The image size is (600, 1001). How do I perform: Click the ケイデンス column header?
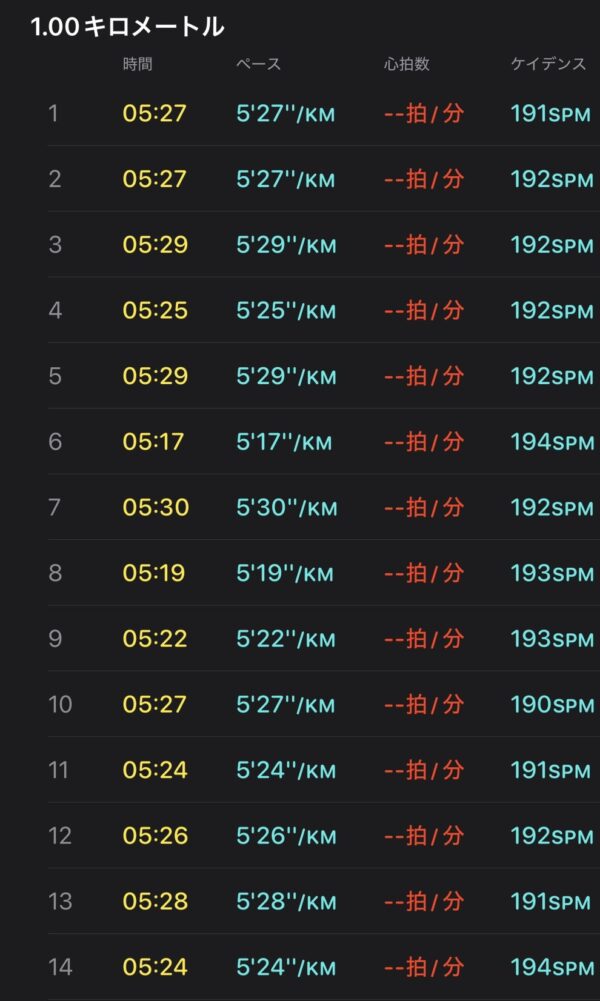click(549, 65)
